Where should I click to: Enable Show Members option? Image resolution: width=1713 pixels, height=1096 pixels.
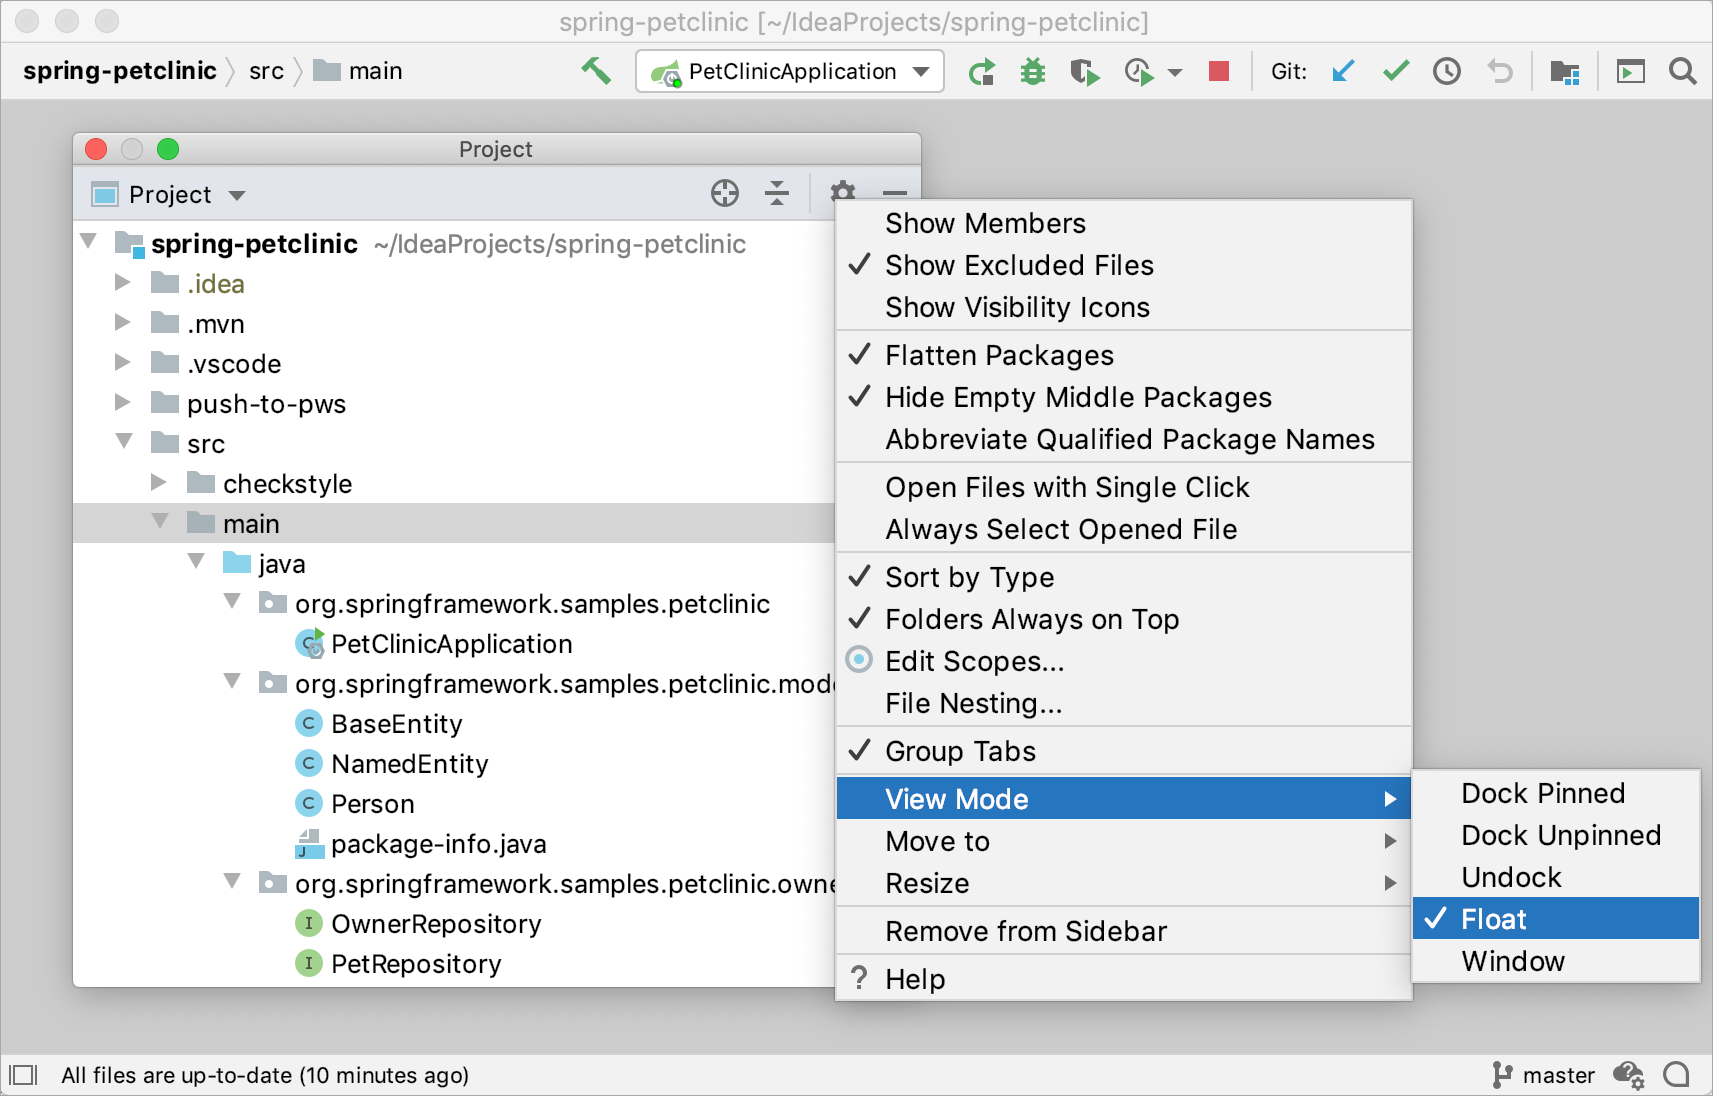click(x=1124, y=223)
